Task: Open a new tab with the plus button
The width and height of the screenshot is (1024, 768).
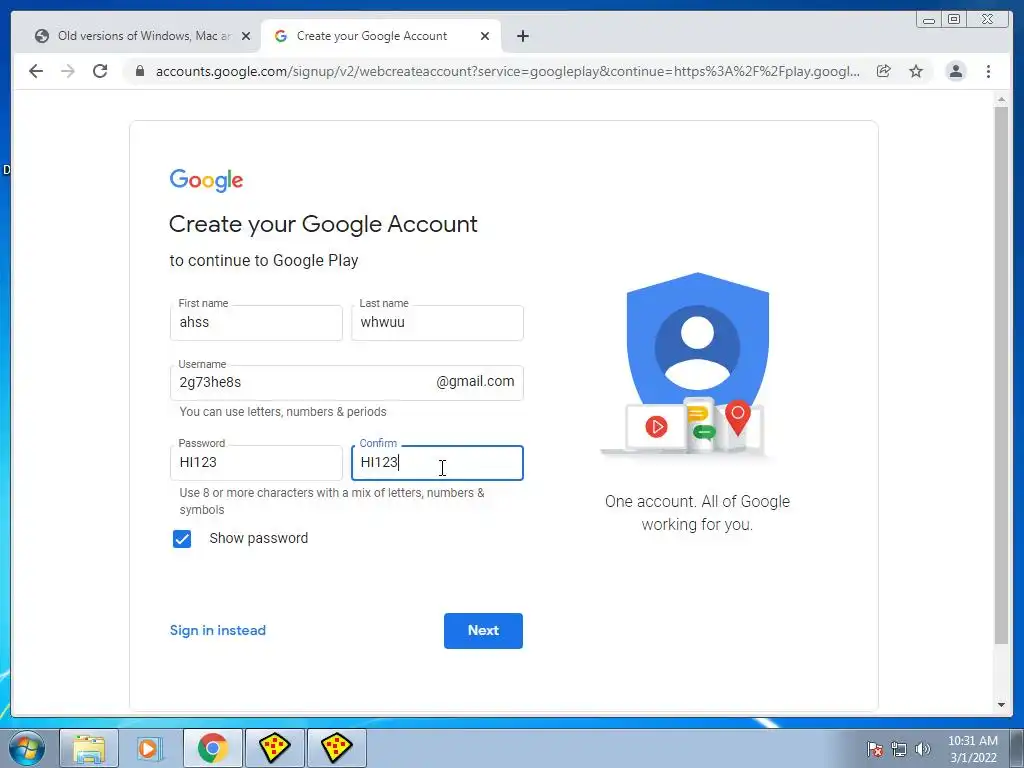Action: click(x=522, y=37)
